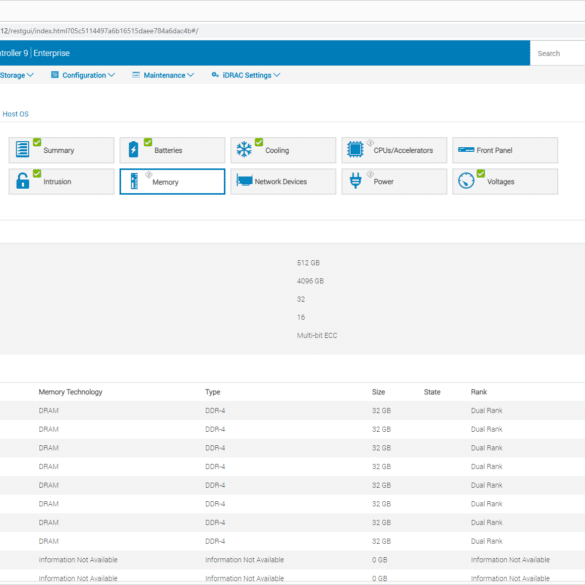Screen dimensions: 585x585
Task: Open the Network Devices card icon
Action: pyautogui.click(x=244, y=181)
